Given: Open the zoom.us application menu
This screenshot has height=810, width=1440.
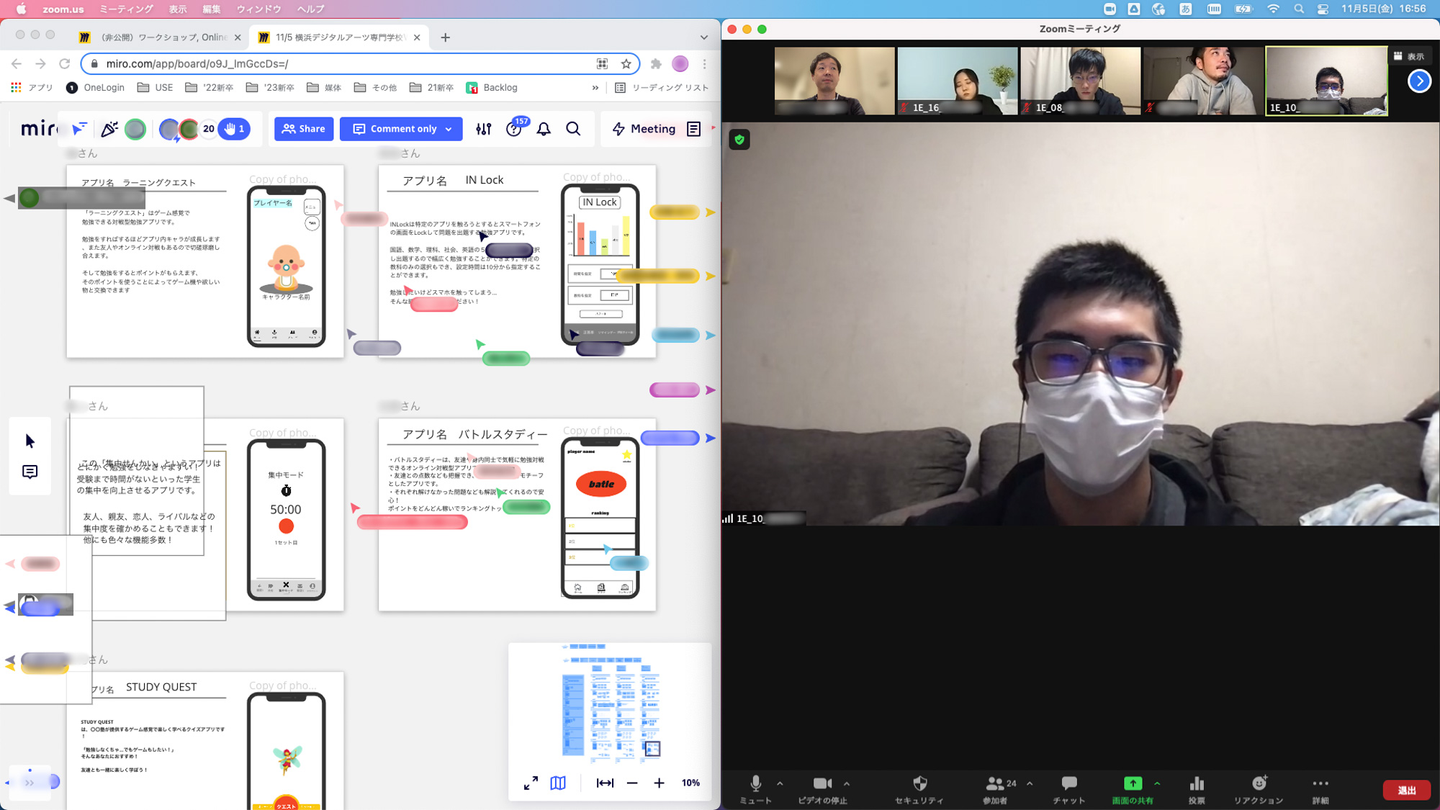Looking at the screenshot, I should 63,9.
